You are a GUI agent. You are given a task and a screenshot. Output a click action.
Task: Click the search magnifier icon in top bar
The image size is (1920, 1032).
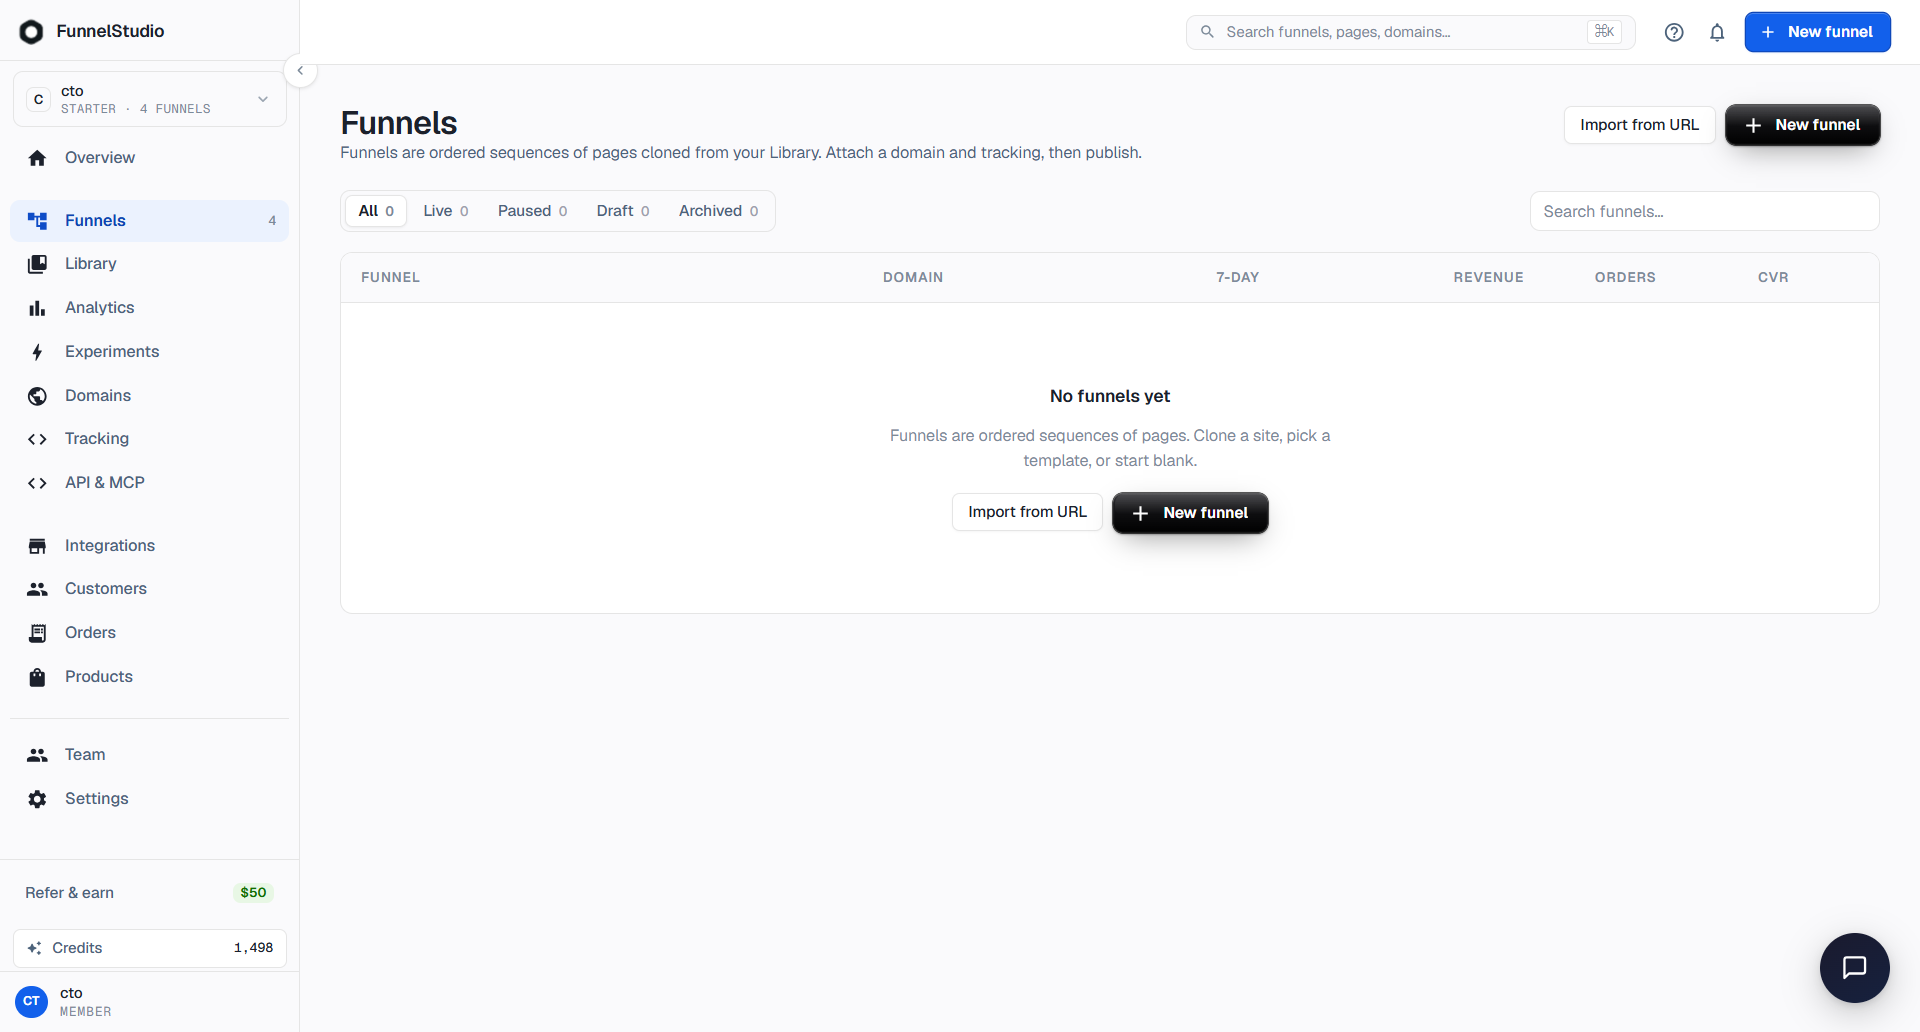pyautogui.click(x=1207, y=32)
